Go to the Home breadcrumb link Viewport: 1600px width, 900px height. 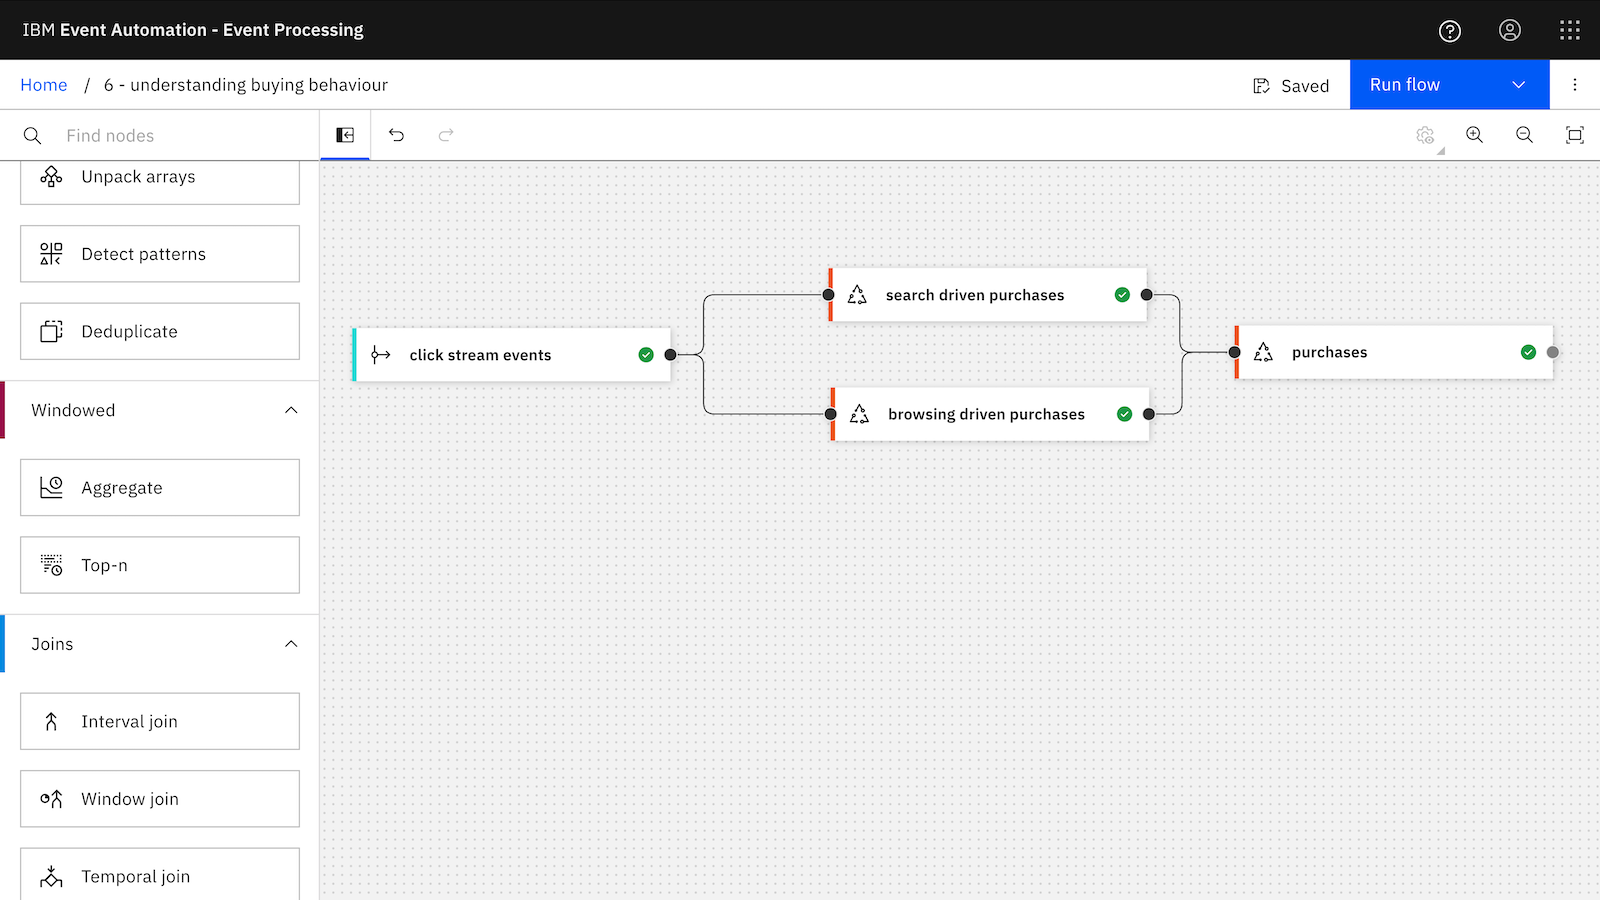coord(44,85)
